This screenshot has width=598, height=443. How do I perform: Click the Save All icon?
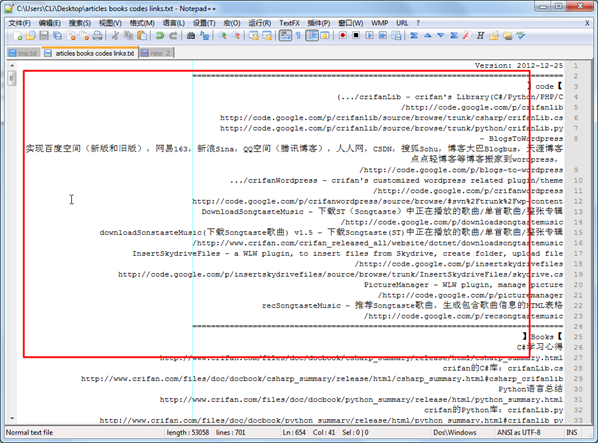point(57,36)
